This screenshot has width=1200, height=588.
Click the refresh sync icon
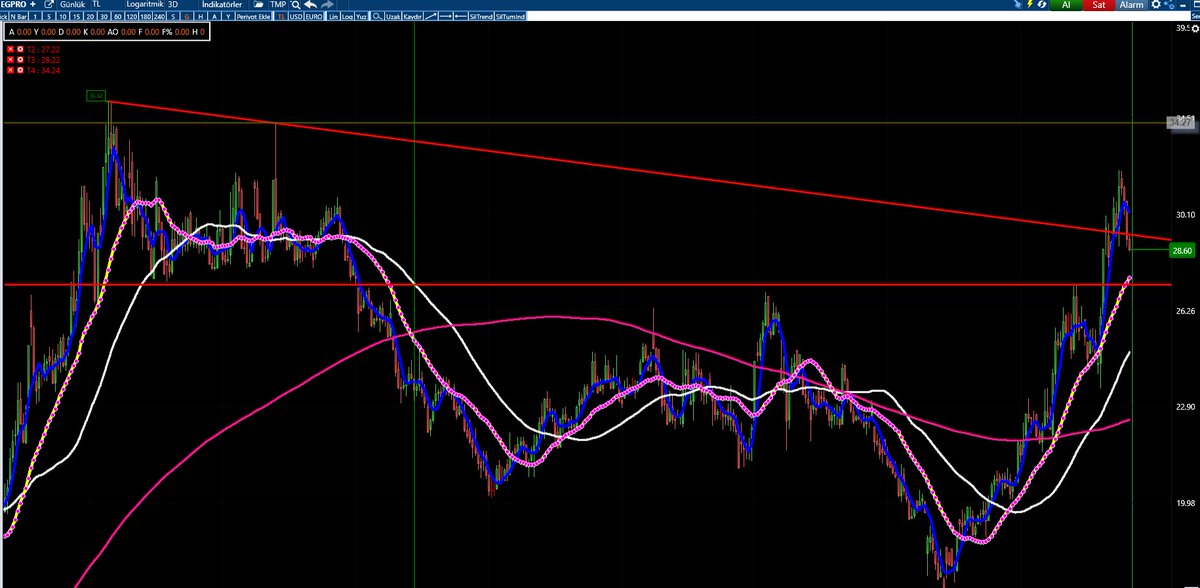[1042, 5]
